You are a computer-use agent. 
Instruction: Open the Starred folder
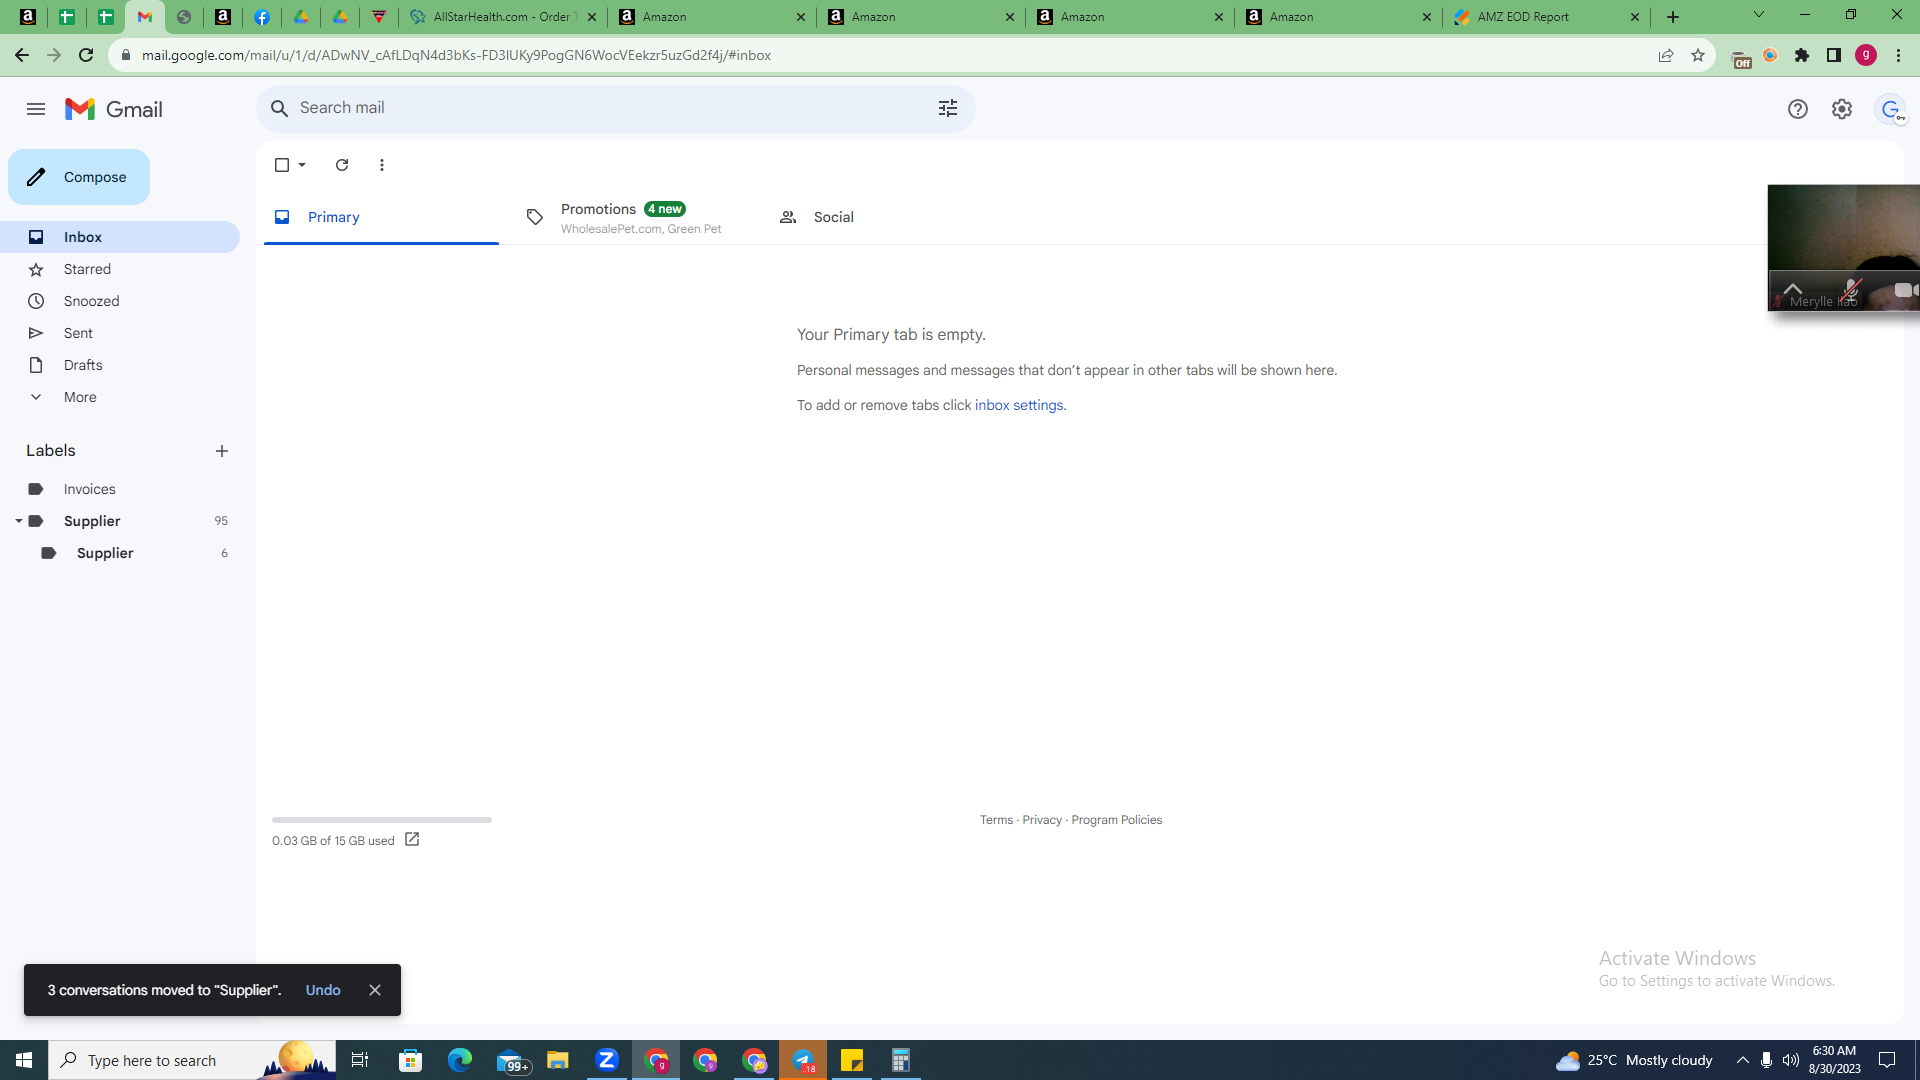click(120, 269)
